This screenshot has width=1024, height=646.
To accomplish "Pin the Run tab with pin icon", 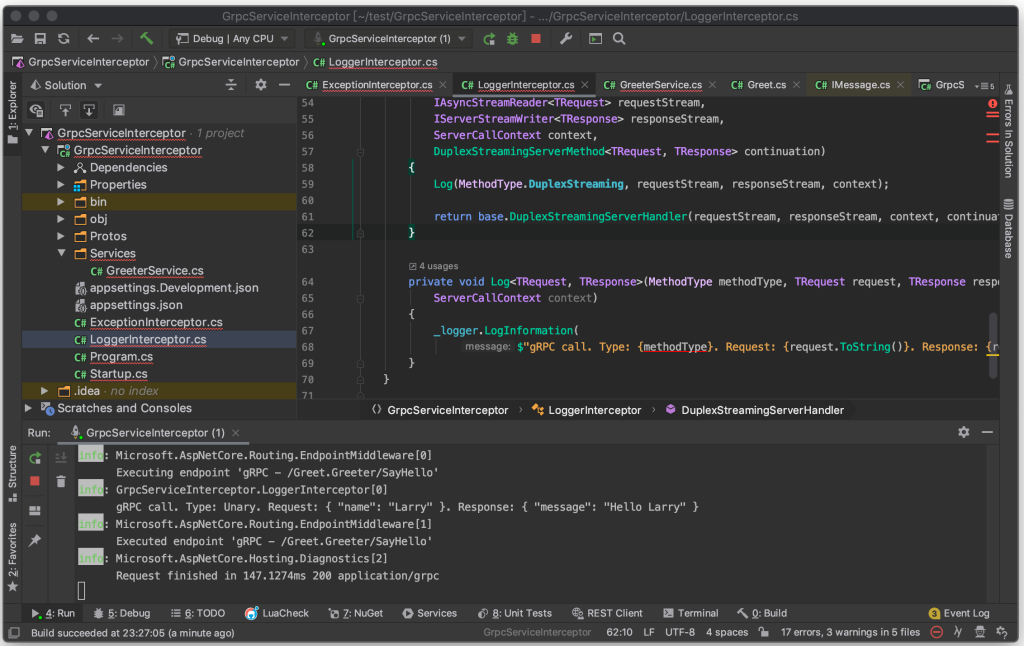I will pos(35,540).
